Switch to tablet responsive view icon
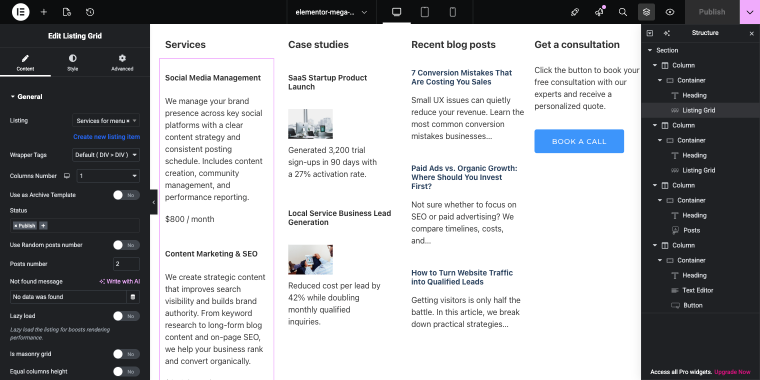Screen dimensions: 760x380 point(425,12)
